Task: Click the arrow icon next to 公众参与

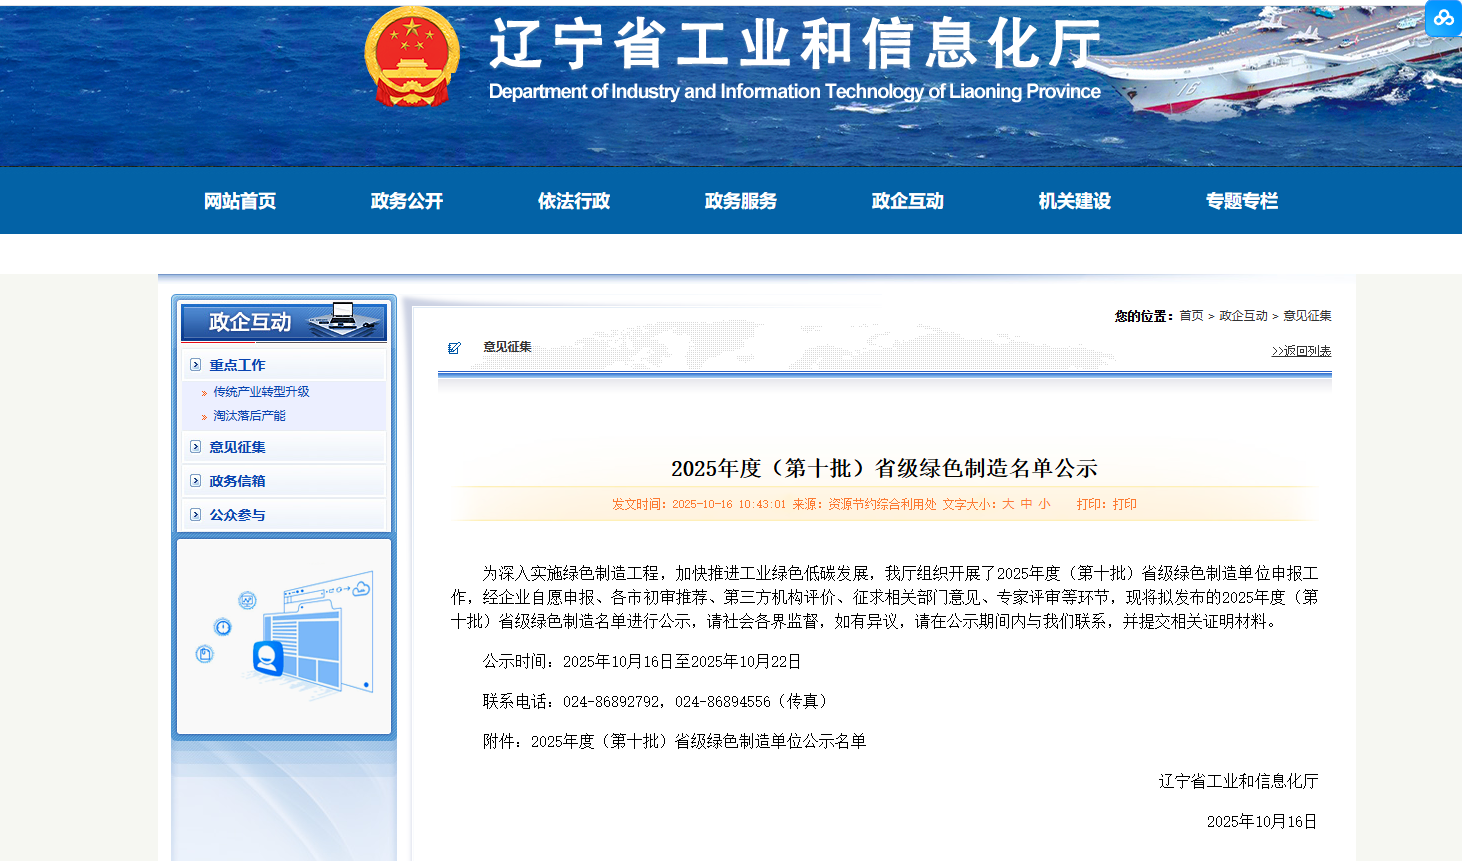Action: click(196, 515)
